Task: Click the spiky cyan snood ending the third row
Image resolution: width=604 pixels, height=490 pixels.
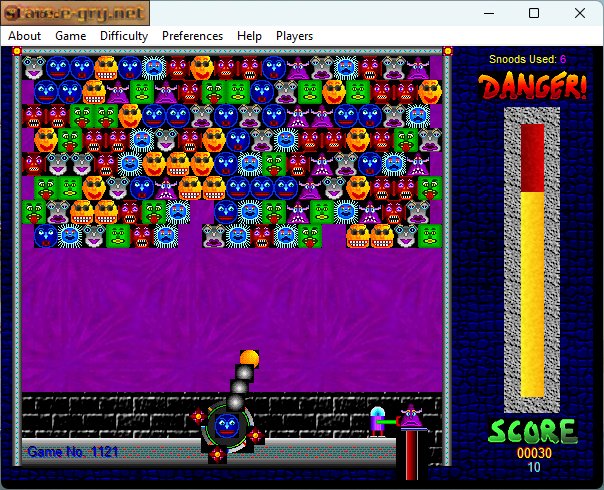Action: (x=418, y=116)
